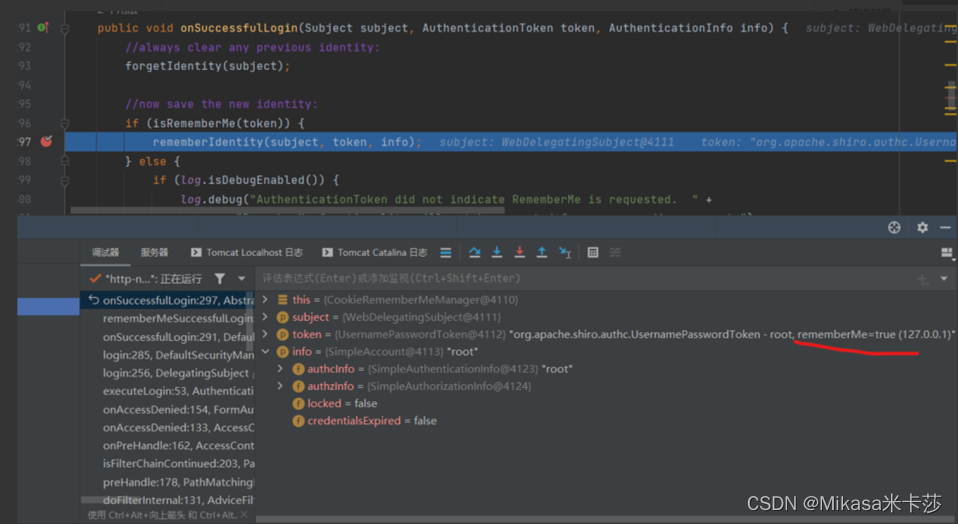Click the filter frames funnel icon
The image size is (958, 524).
219,278
